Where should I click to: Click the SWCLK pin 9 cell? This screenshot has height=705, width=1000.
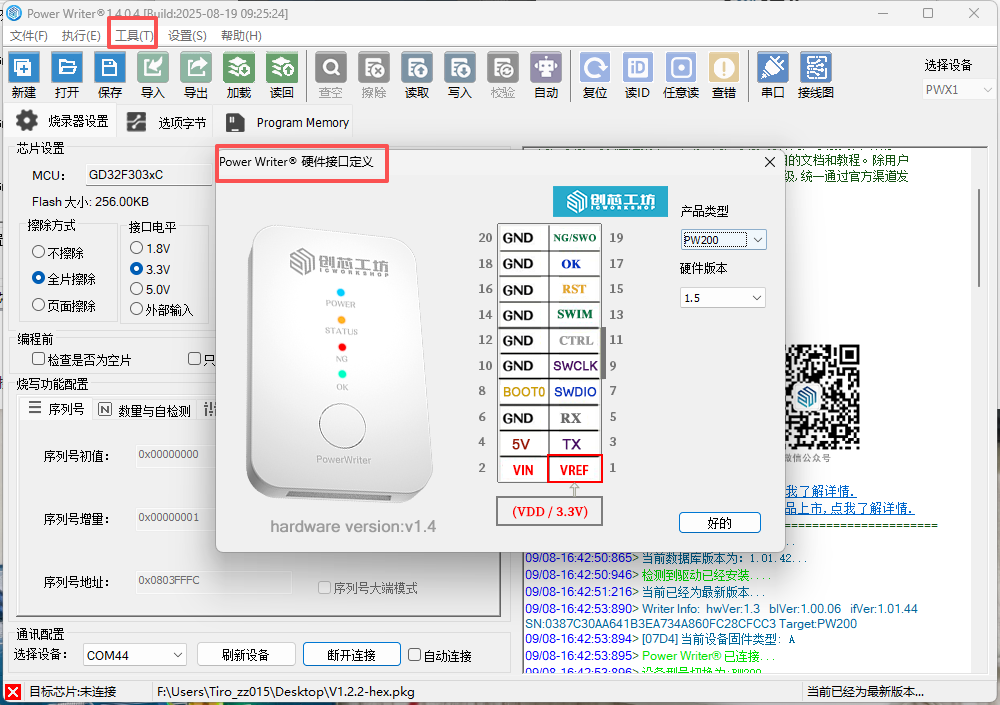(x=575, y=366)
